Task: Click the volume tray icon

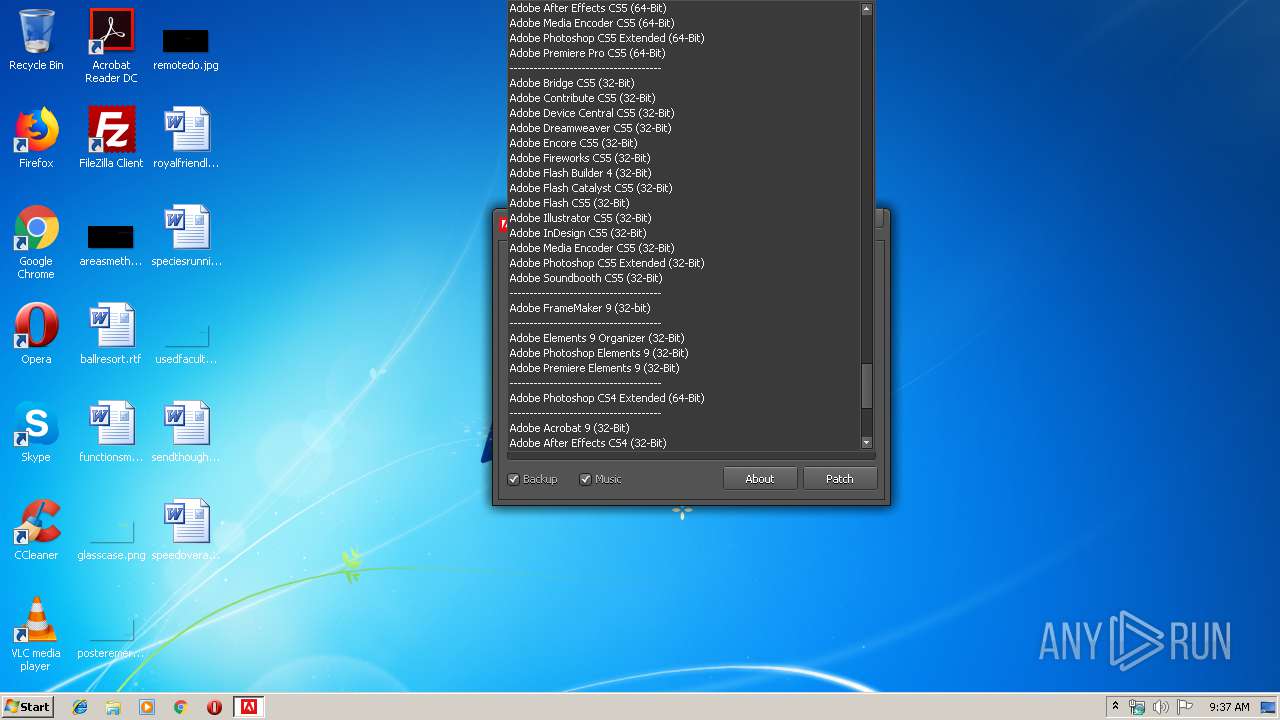Action: pos(1161,707)
